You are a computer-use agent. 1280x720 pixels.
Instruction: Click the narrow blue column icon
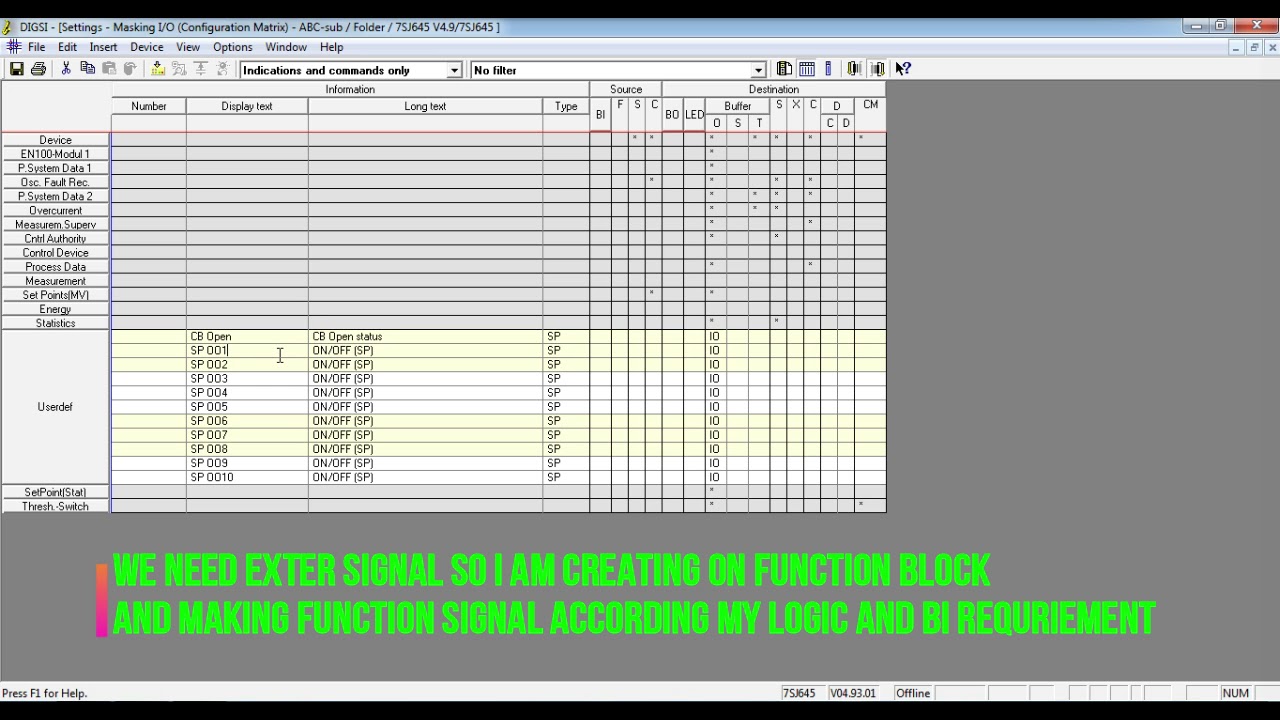click(828, 69)
